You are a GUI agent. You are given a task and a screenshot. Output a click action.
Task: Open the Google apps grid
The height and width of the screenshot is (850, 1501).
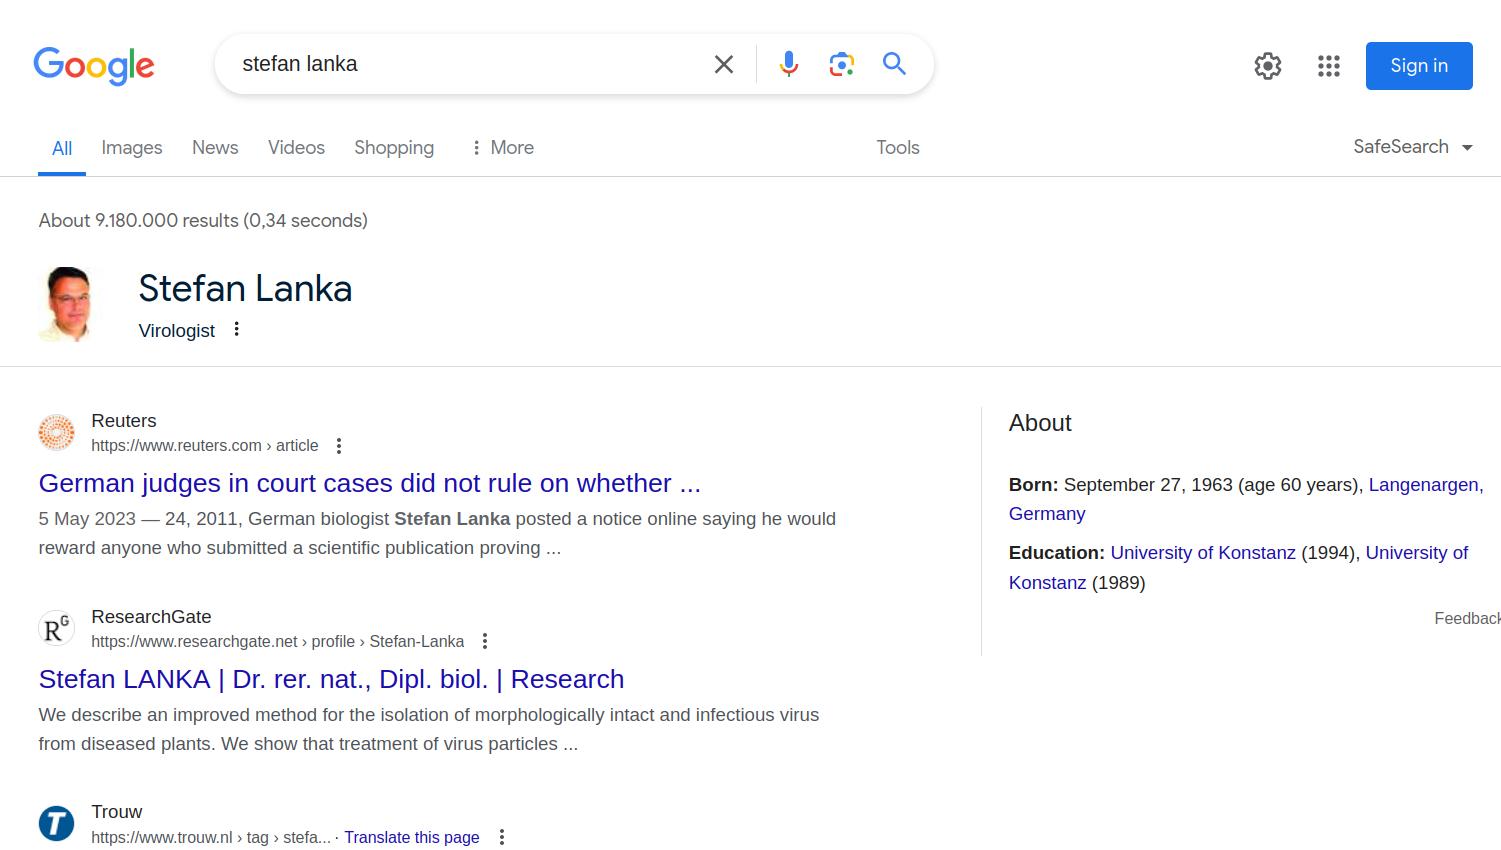tap(1328, 66)
